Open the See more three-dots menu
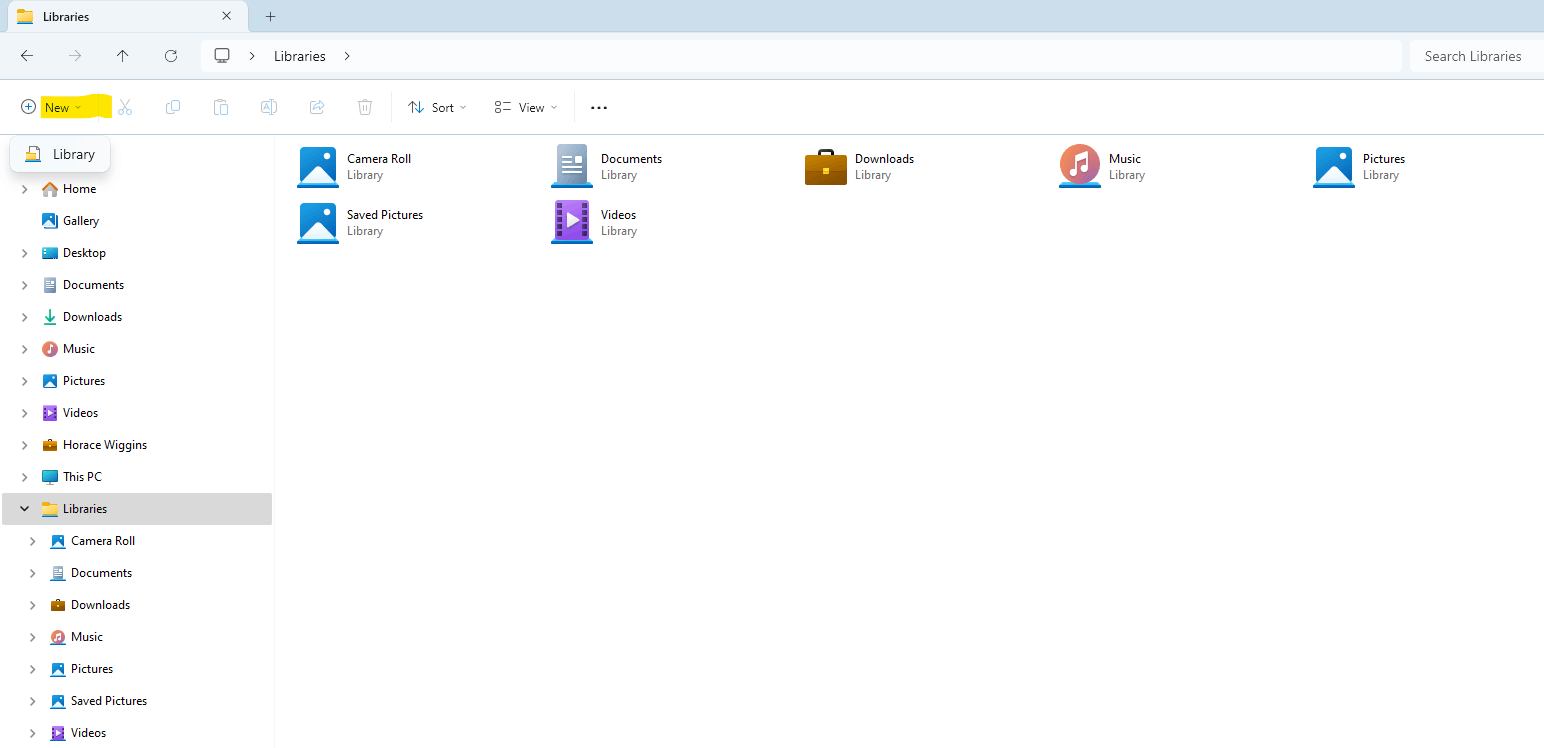 pyautogui.click(x=599, y=108)
